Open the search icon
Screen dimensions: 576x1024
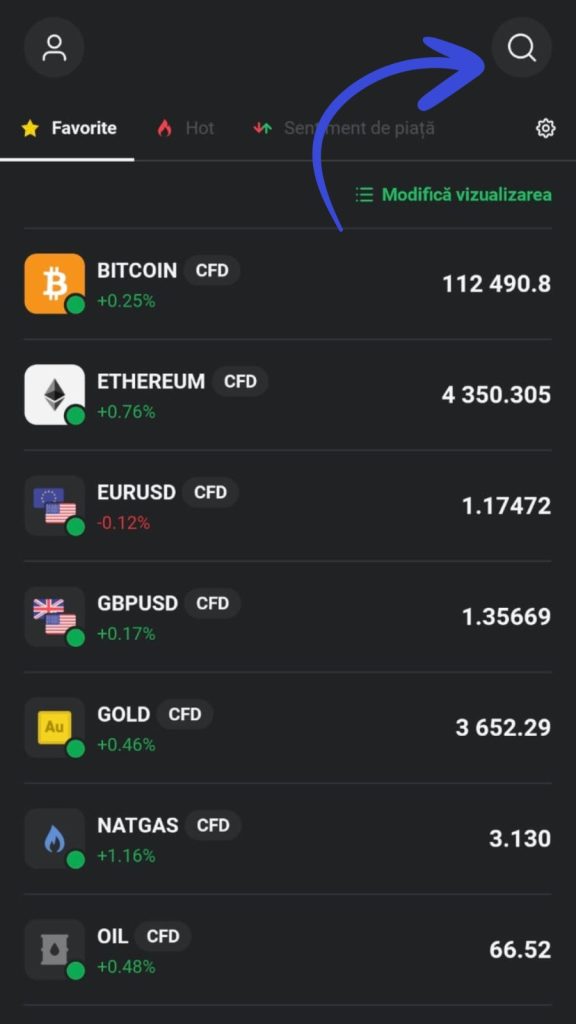point(521,47)
